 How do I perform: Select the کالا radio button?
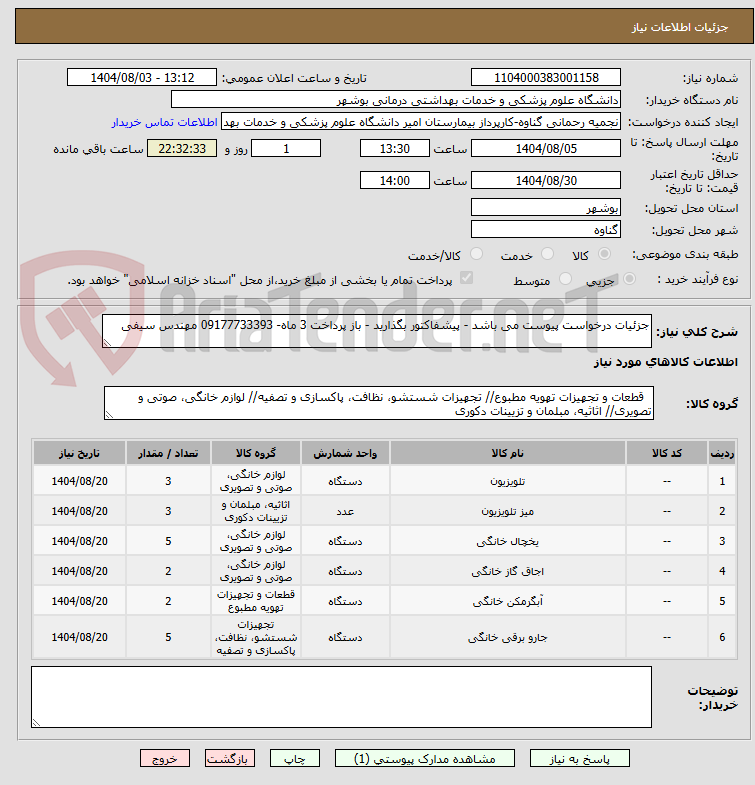click(605, 254)
